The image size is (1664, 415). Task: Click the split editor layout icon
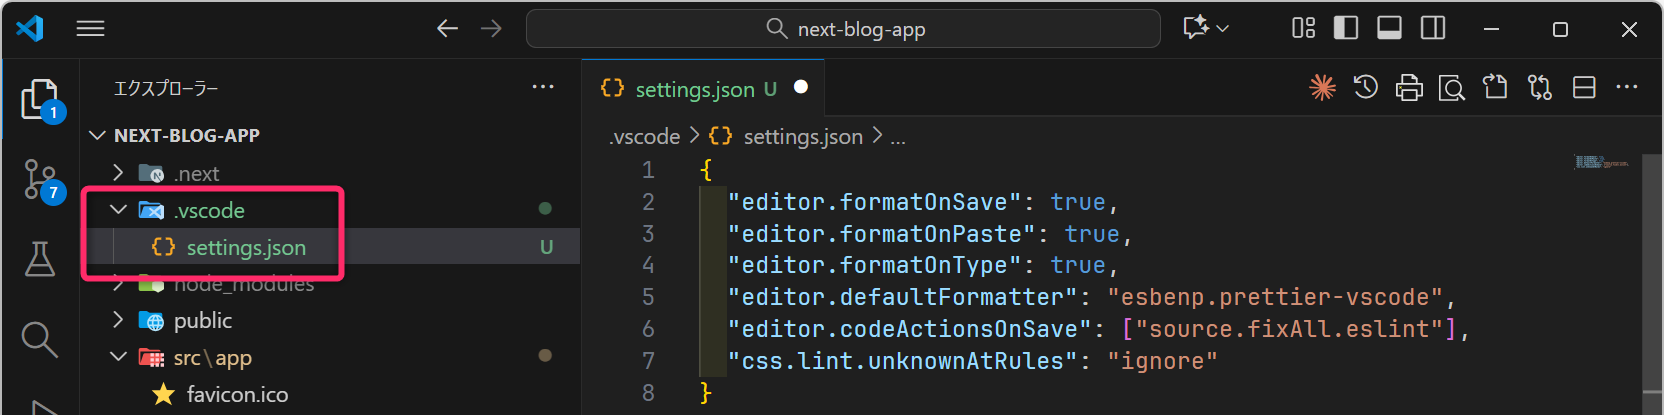point(1584,88)
